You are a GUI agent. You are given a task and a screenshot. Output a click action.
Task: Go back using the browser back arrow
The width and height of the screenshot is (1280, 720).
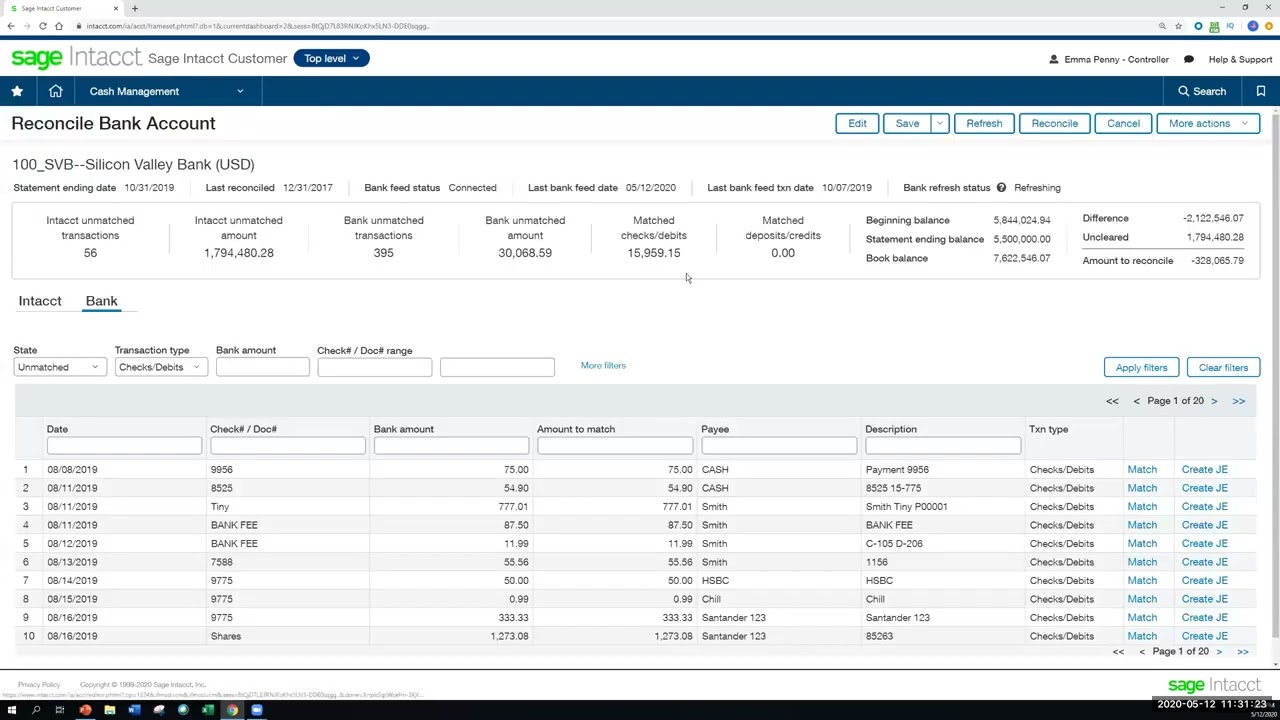10,26
